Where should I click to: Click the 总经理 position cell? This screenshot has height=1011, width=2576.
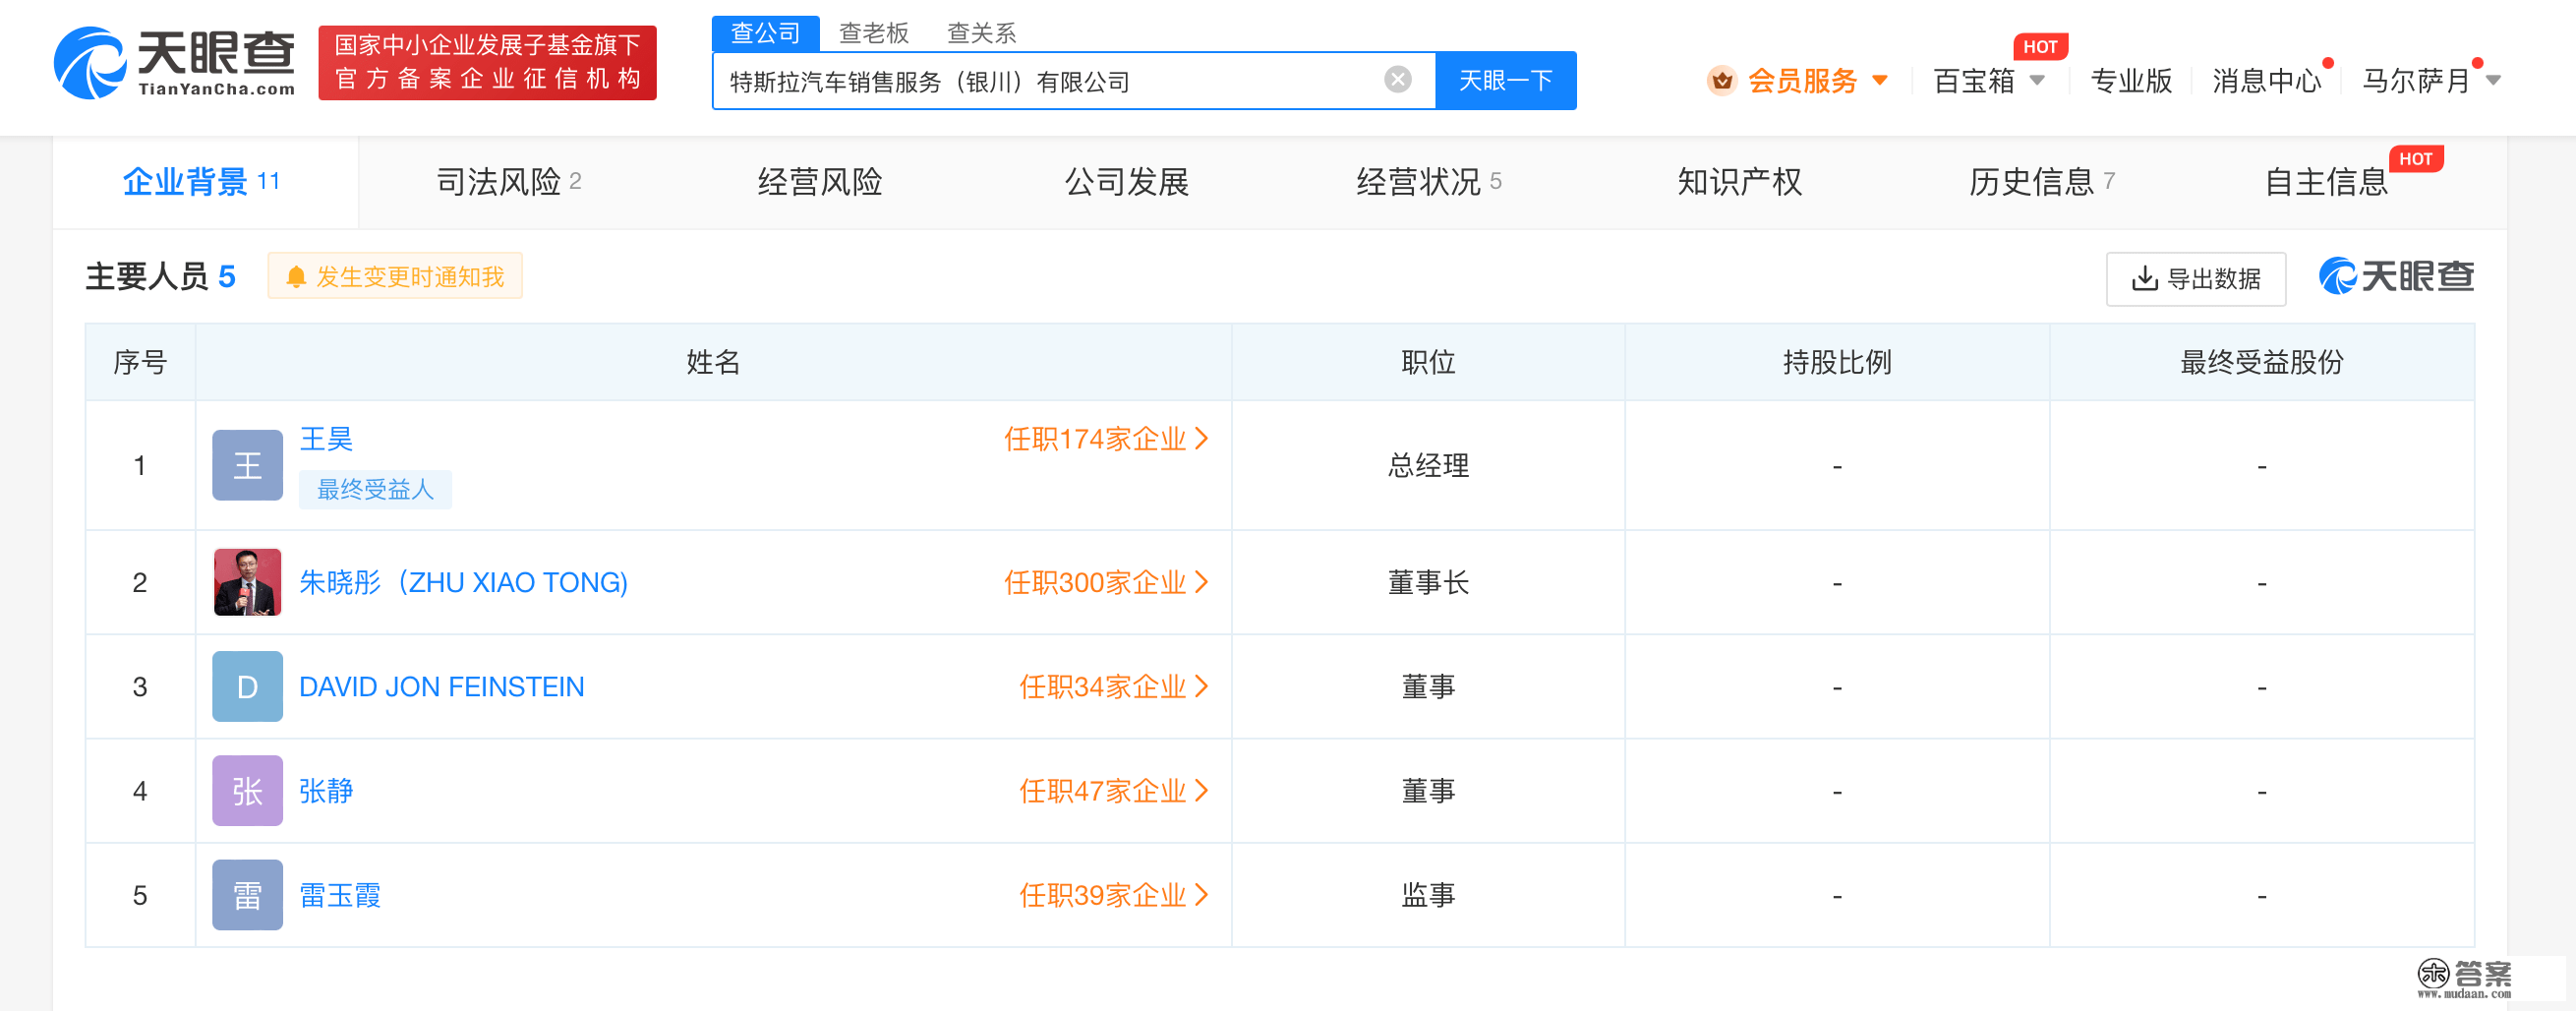pyautogui.click(x=1428, y=466)
